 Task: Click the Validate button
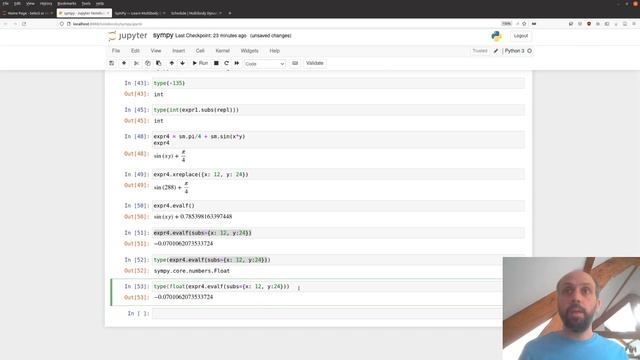(x=315, y=63)
